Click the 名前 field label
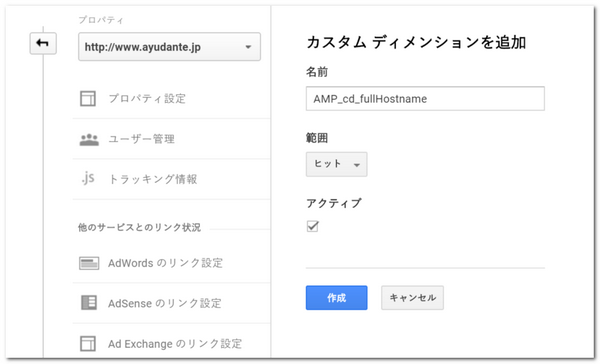600x364 pixels. pos(317,72)
